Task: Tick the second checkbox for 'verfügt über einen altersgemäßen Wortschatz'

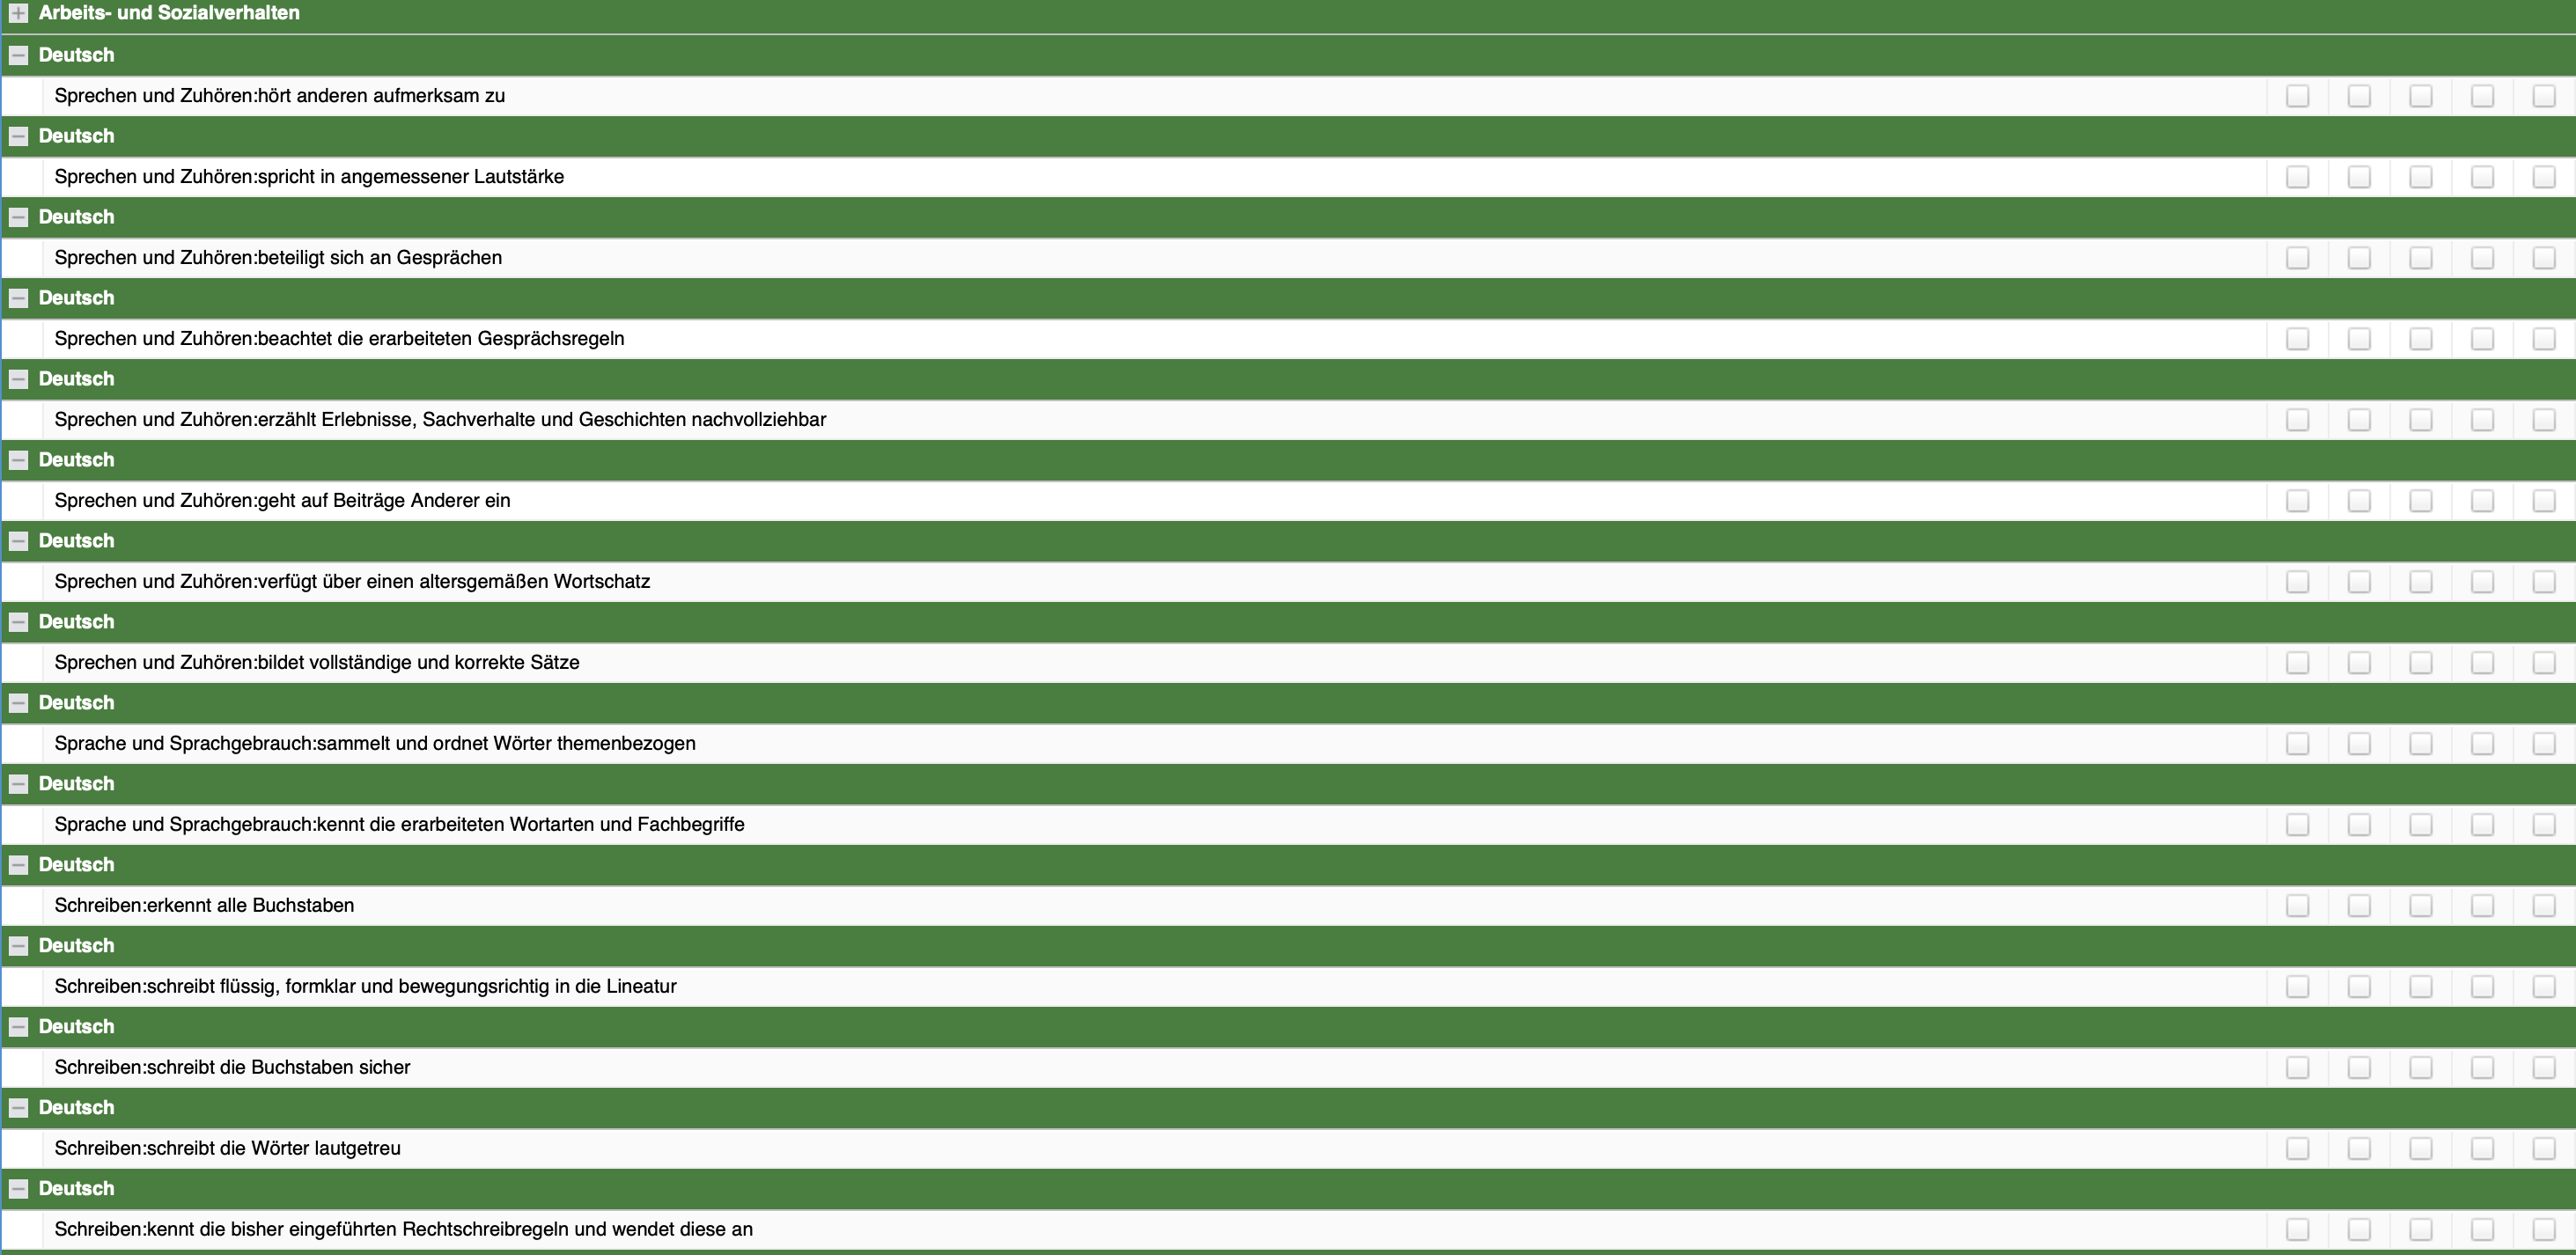Action: (2359, 582)
